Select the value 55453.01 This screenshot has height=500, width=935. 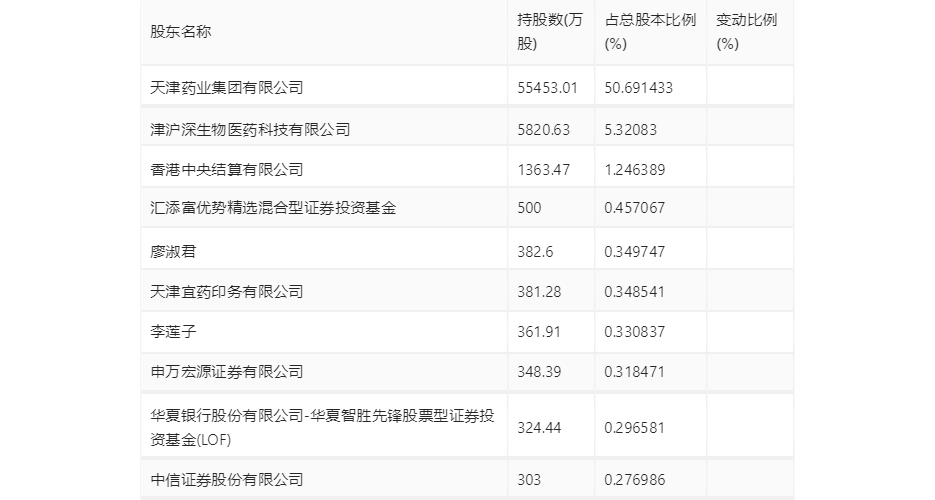pyautogui.click(x=547, y=88)
